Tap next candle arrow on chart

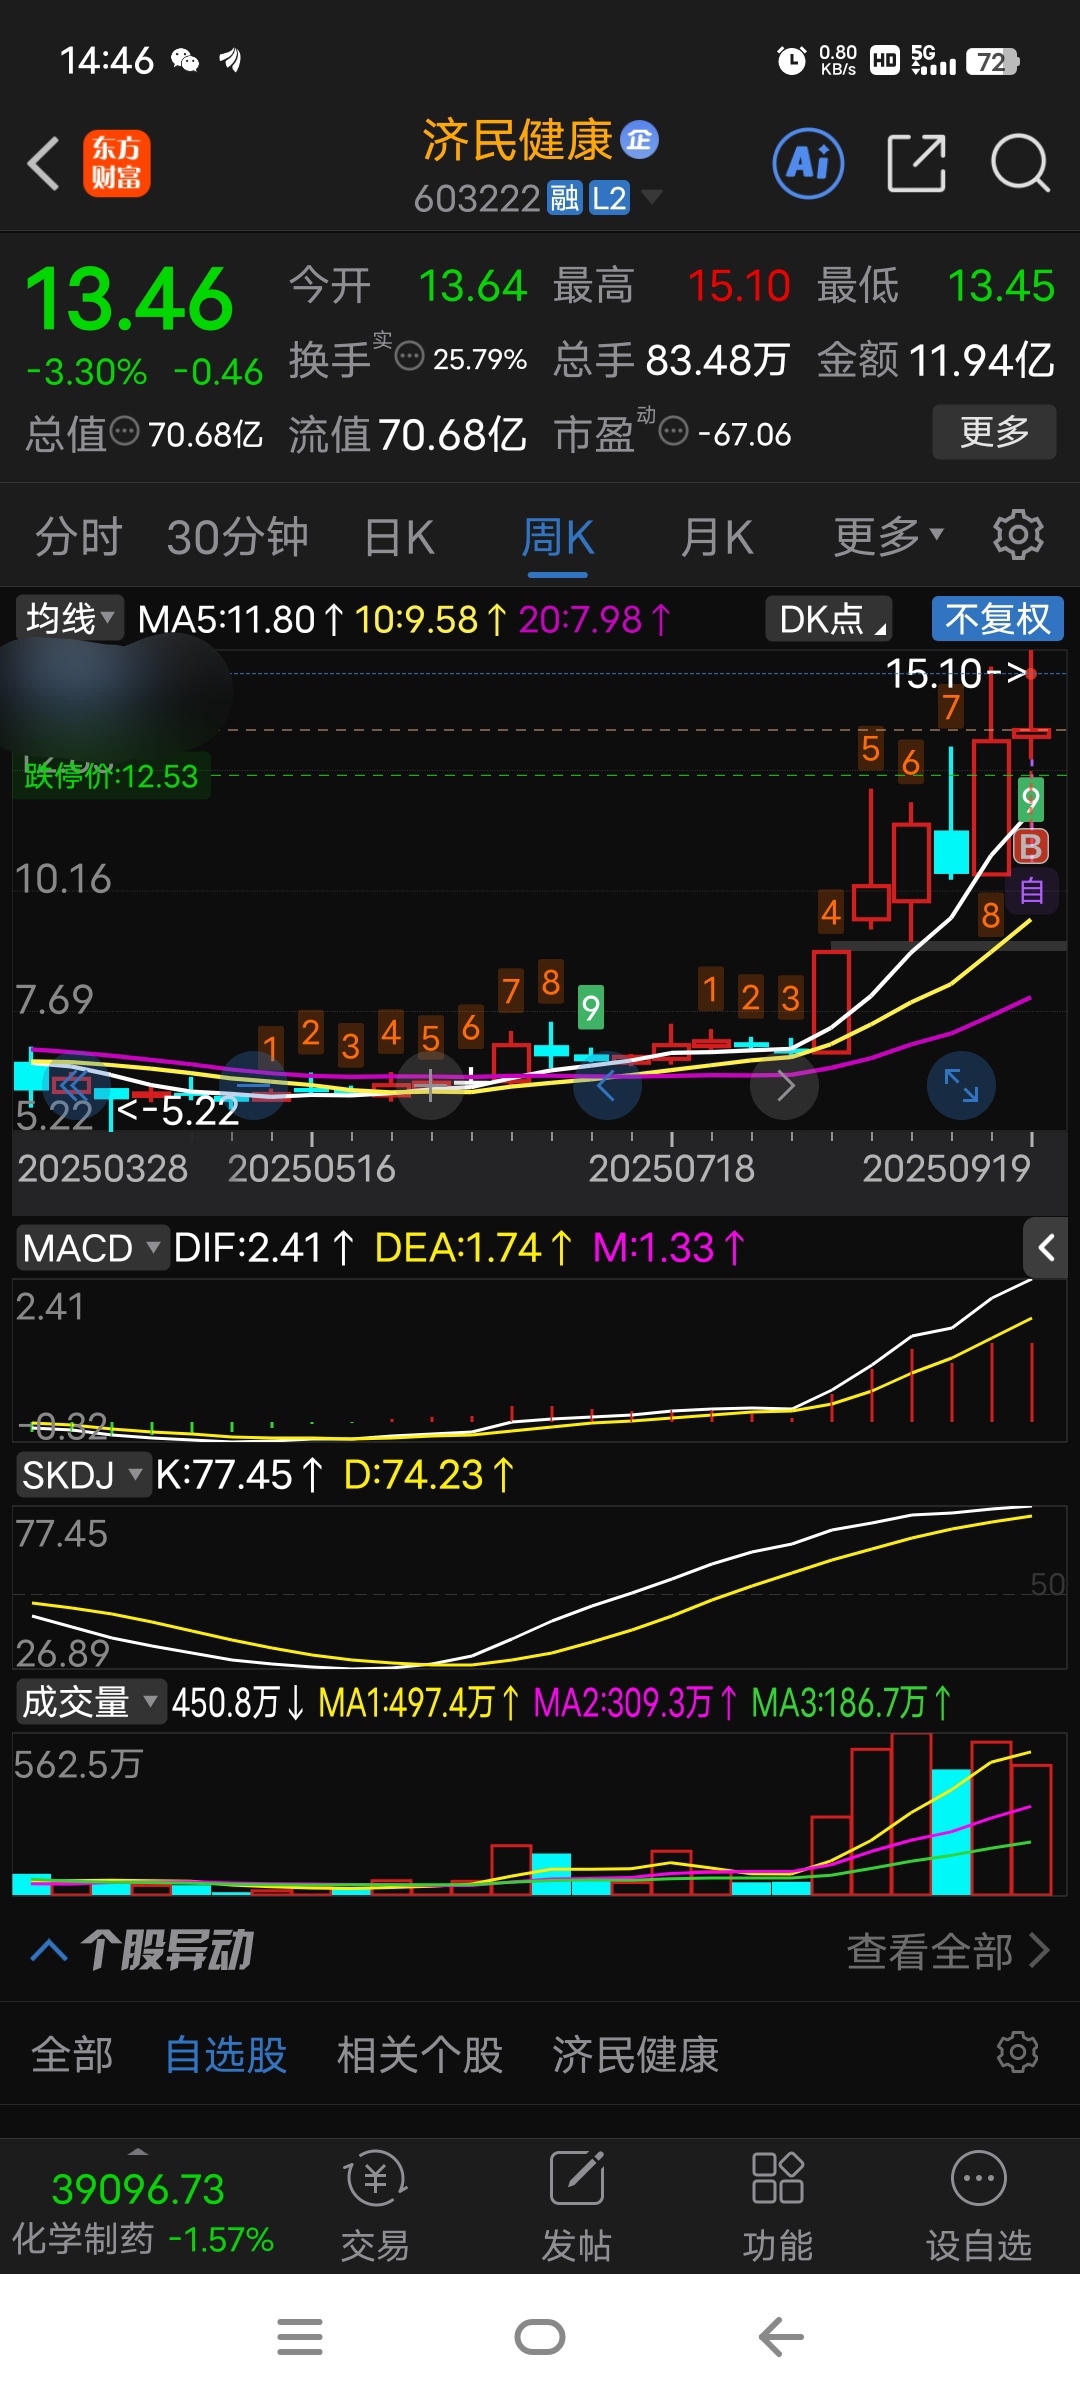[x=785, y=1086]
